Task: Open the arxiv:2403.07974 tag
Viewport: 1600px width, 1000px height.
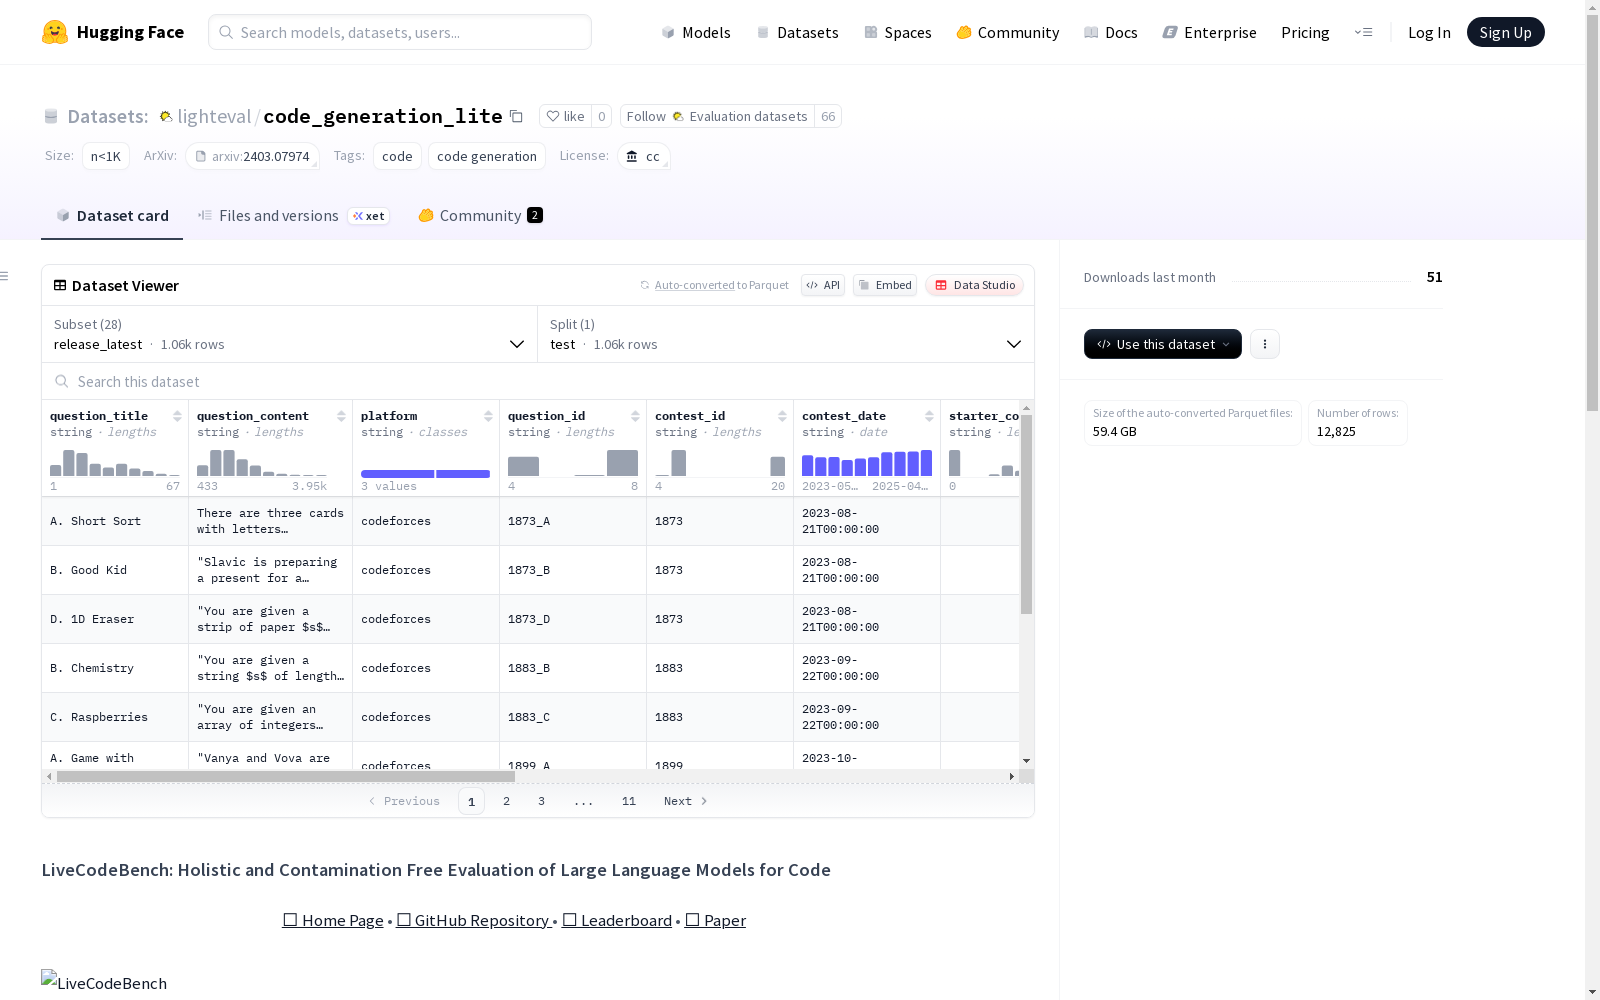Action: 252,156
